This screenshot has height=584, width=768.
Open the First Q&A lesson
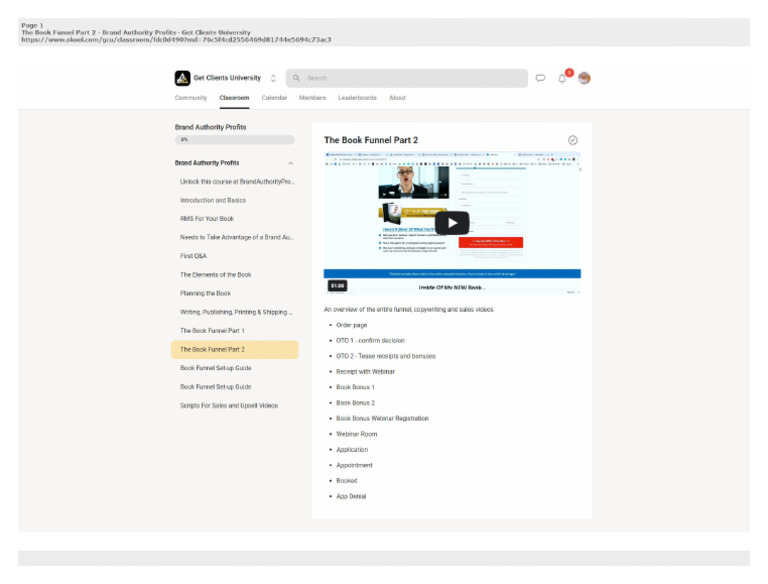pyautogui.click(x=235, y=256)
